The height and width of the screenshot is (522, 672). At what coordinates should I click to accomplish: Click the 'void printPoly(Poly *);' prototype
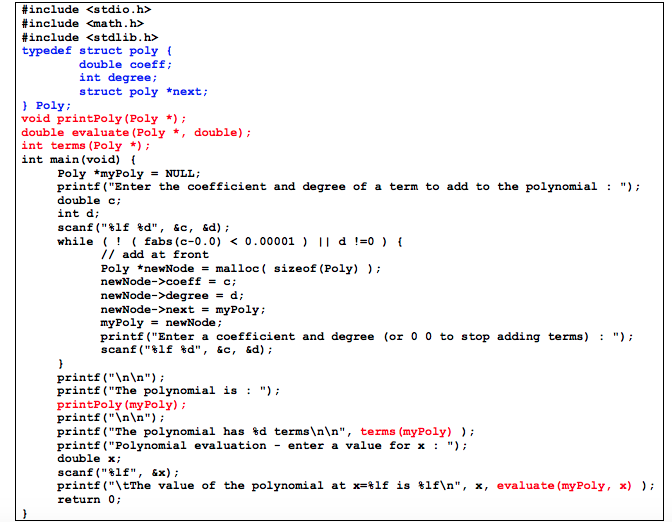pos(104,119)
